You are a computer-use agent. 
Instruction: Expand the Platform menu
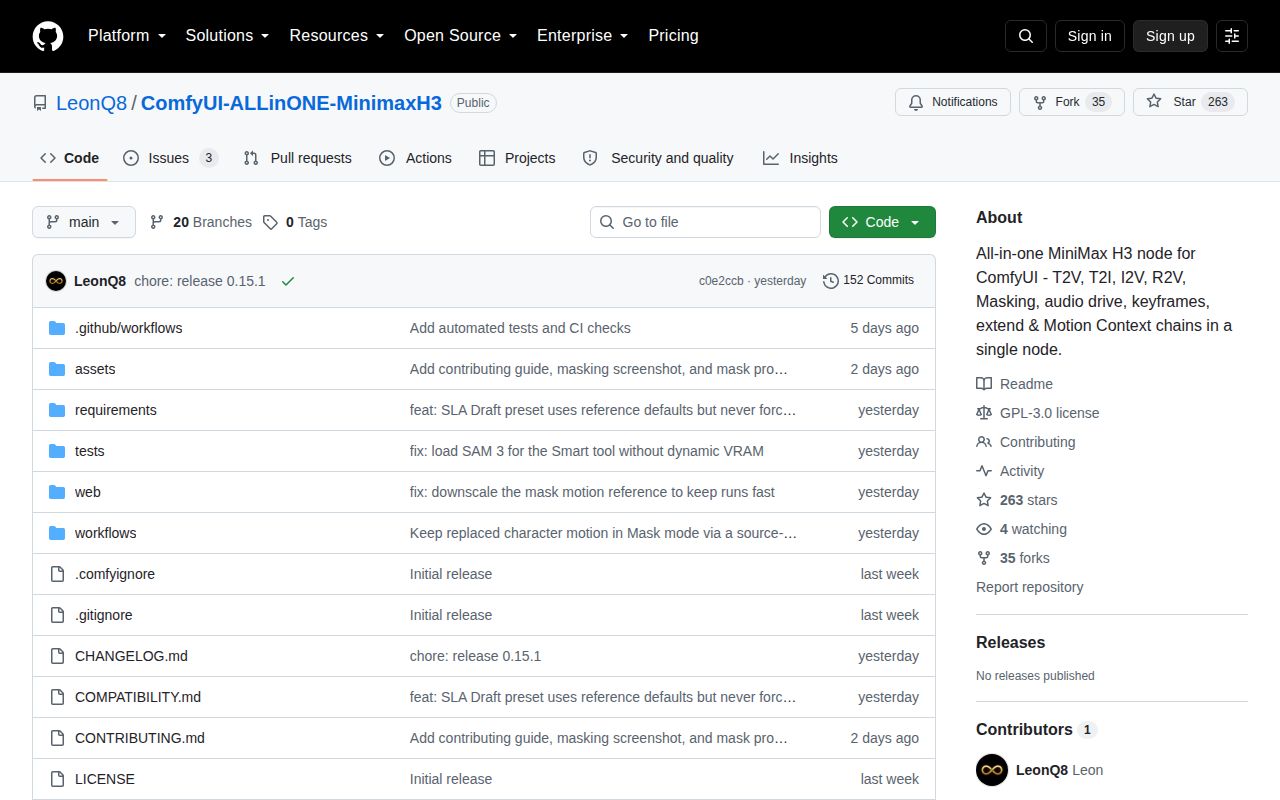coord(126,35)
